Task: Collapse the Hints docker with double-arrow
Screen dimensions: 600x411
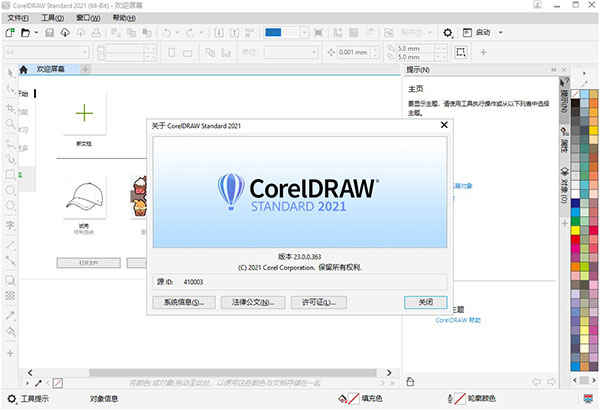Action: (554, 70)
